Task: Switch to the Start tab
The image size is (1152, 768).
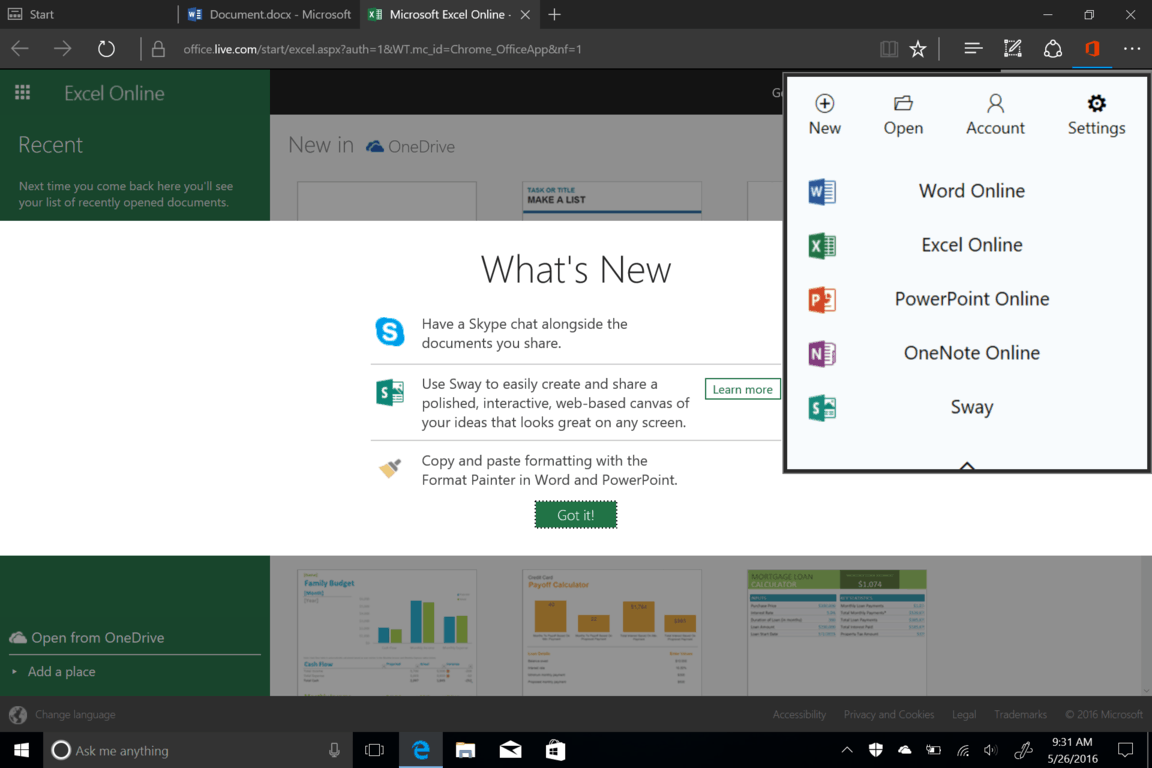Action: 88,14
